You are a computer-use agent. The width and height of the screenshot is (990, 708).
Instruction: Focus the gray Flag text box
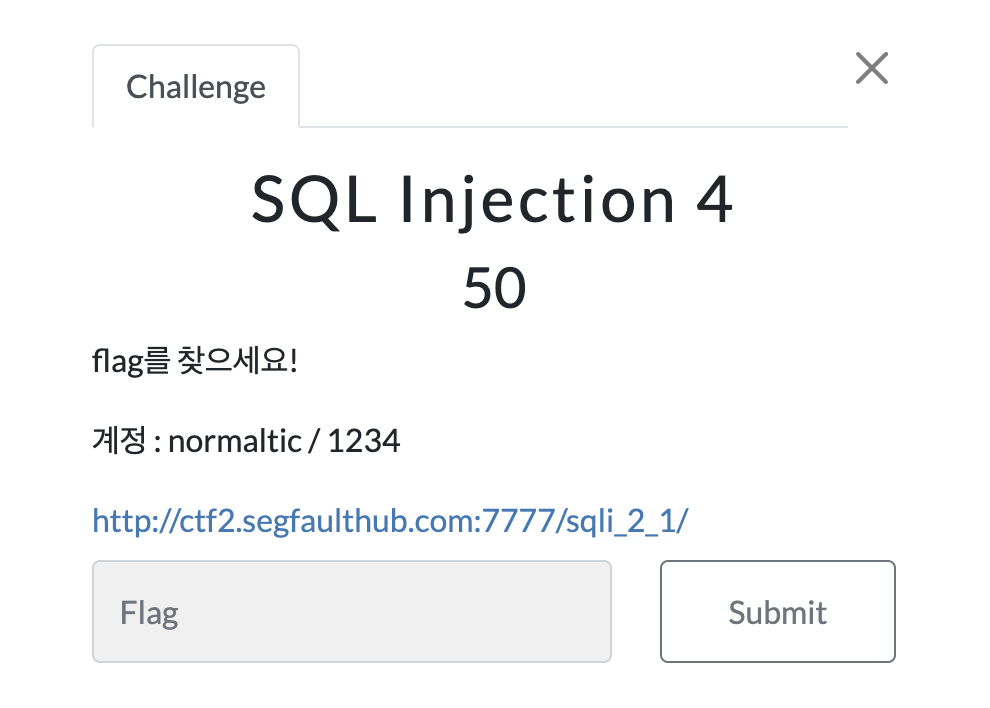click(352, 611)
